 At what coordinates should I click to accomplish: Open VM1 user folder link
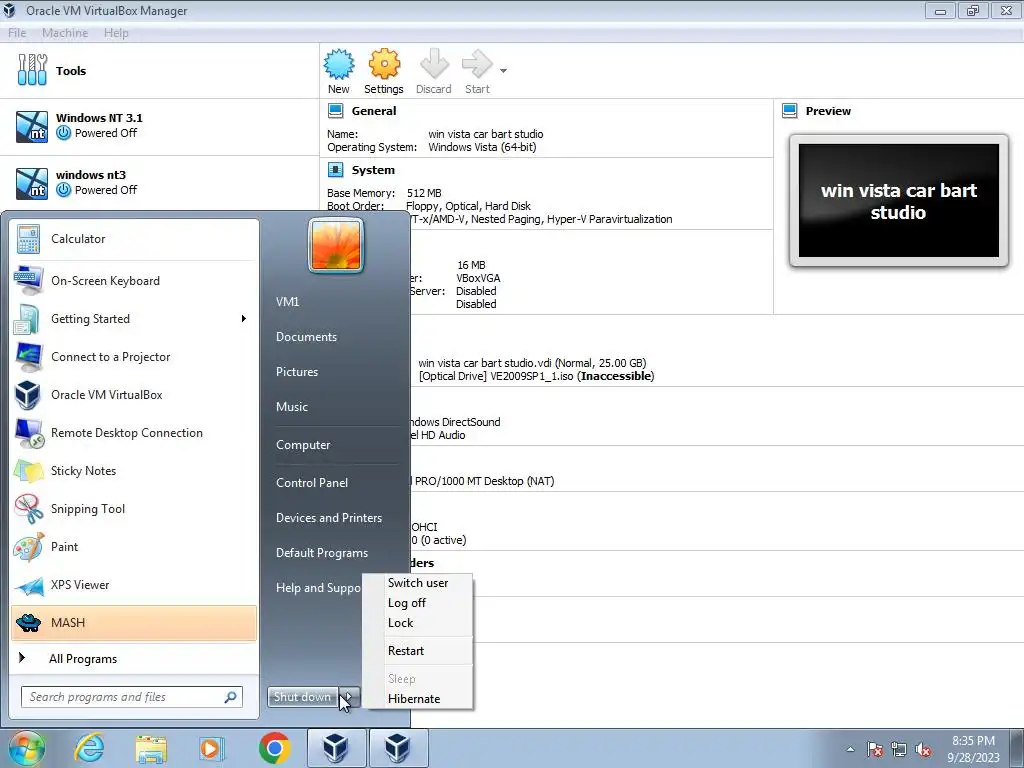pyautogui.click(x=287, y=302)
